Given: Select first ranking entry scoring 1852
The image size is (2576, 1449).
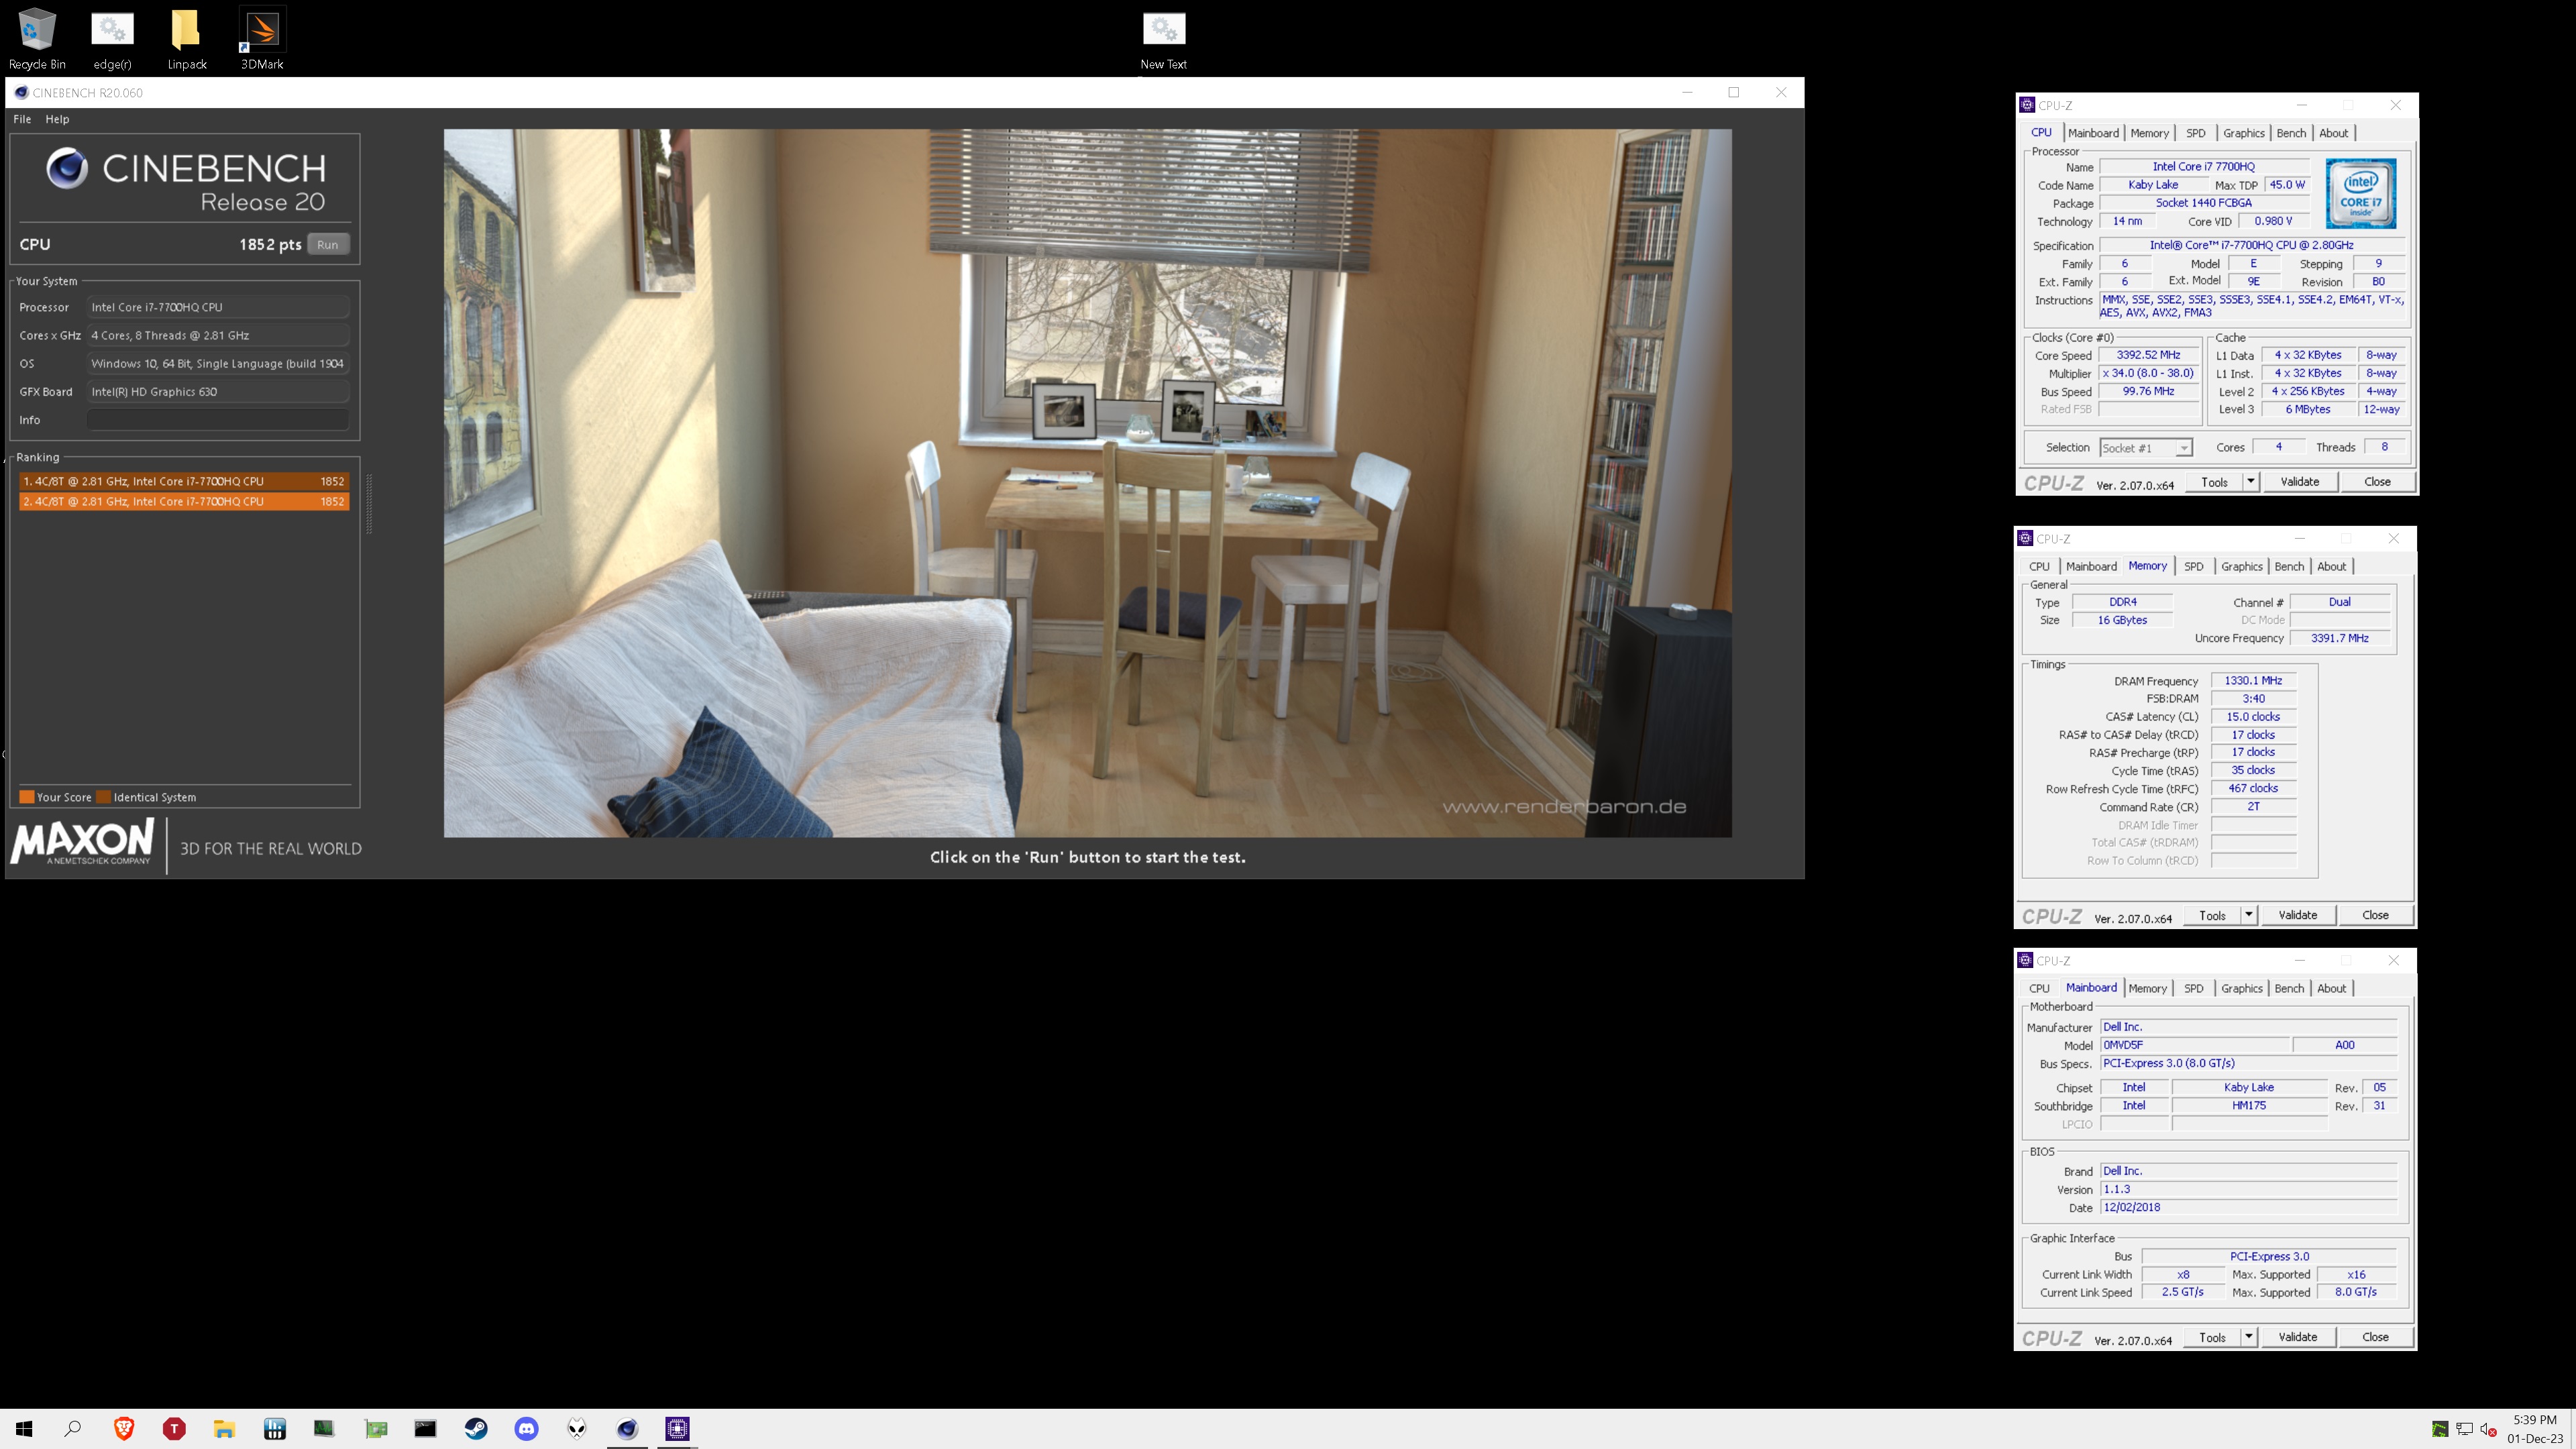Looking at the screenshot, I should pyautogui.click(x=184, y=481).
